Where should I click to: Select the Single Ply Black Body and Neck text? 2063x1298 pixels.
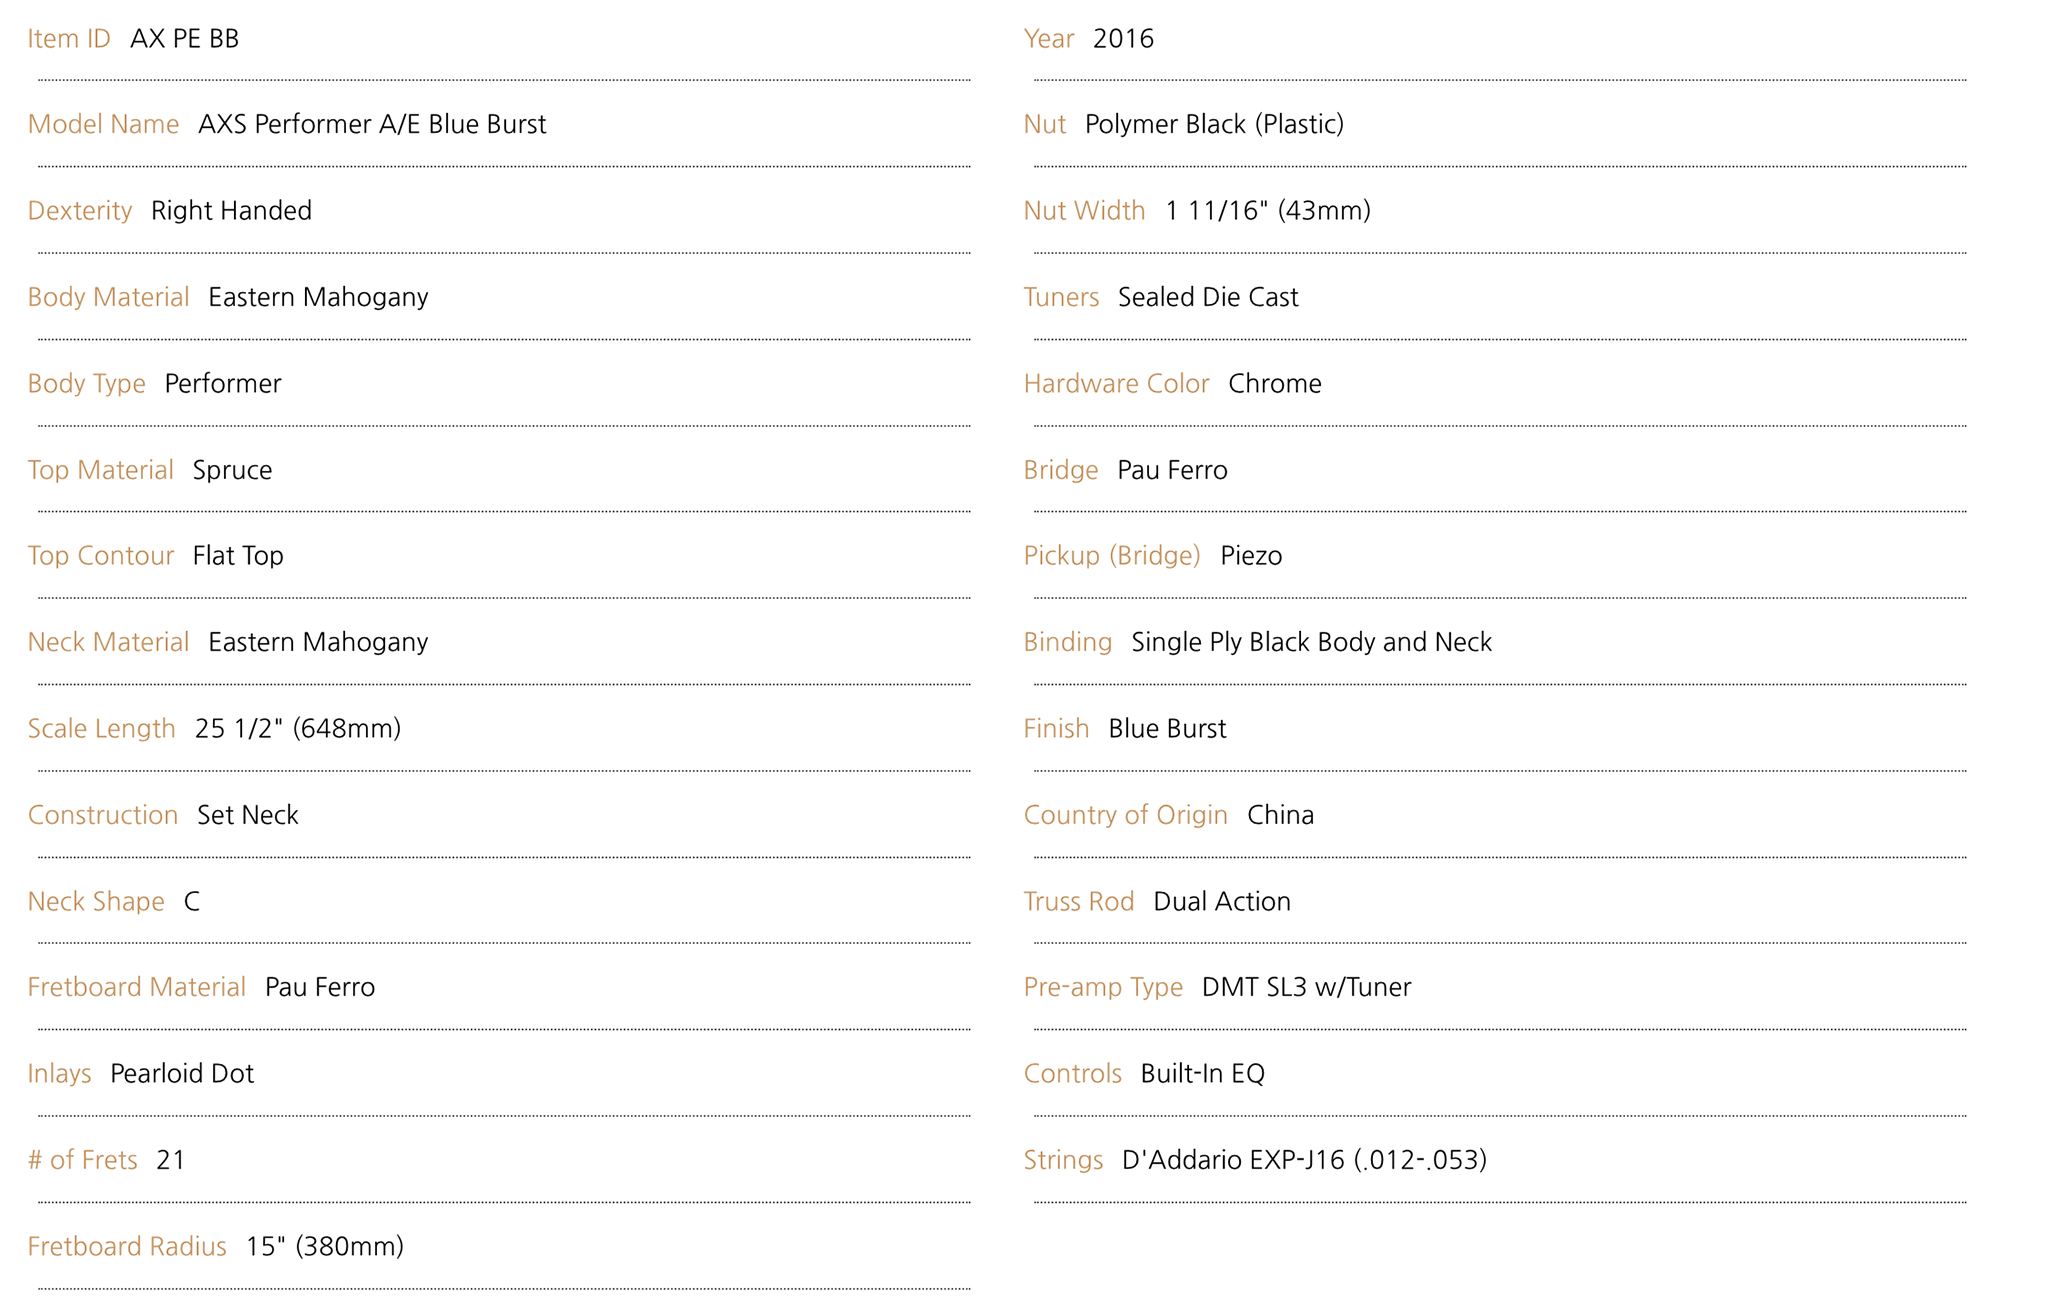point(1311,643)
